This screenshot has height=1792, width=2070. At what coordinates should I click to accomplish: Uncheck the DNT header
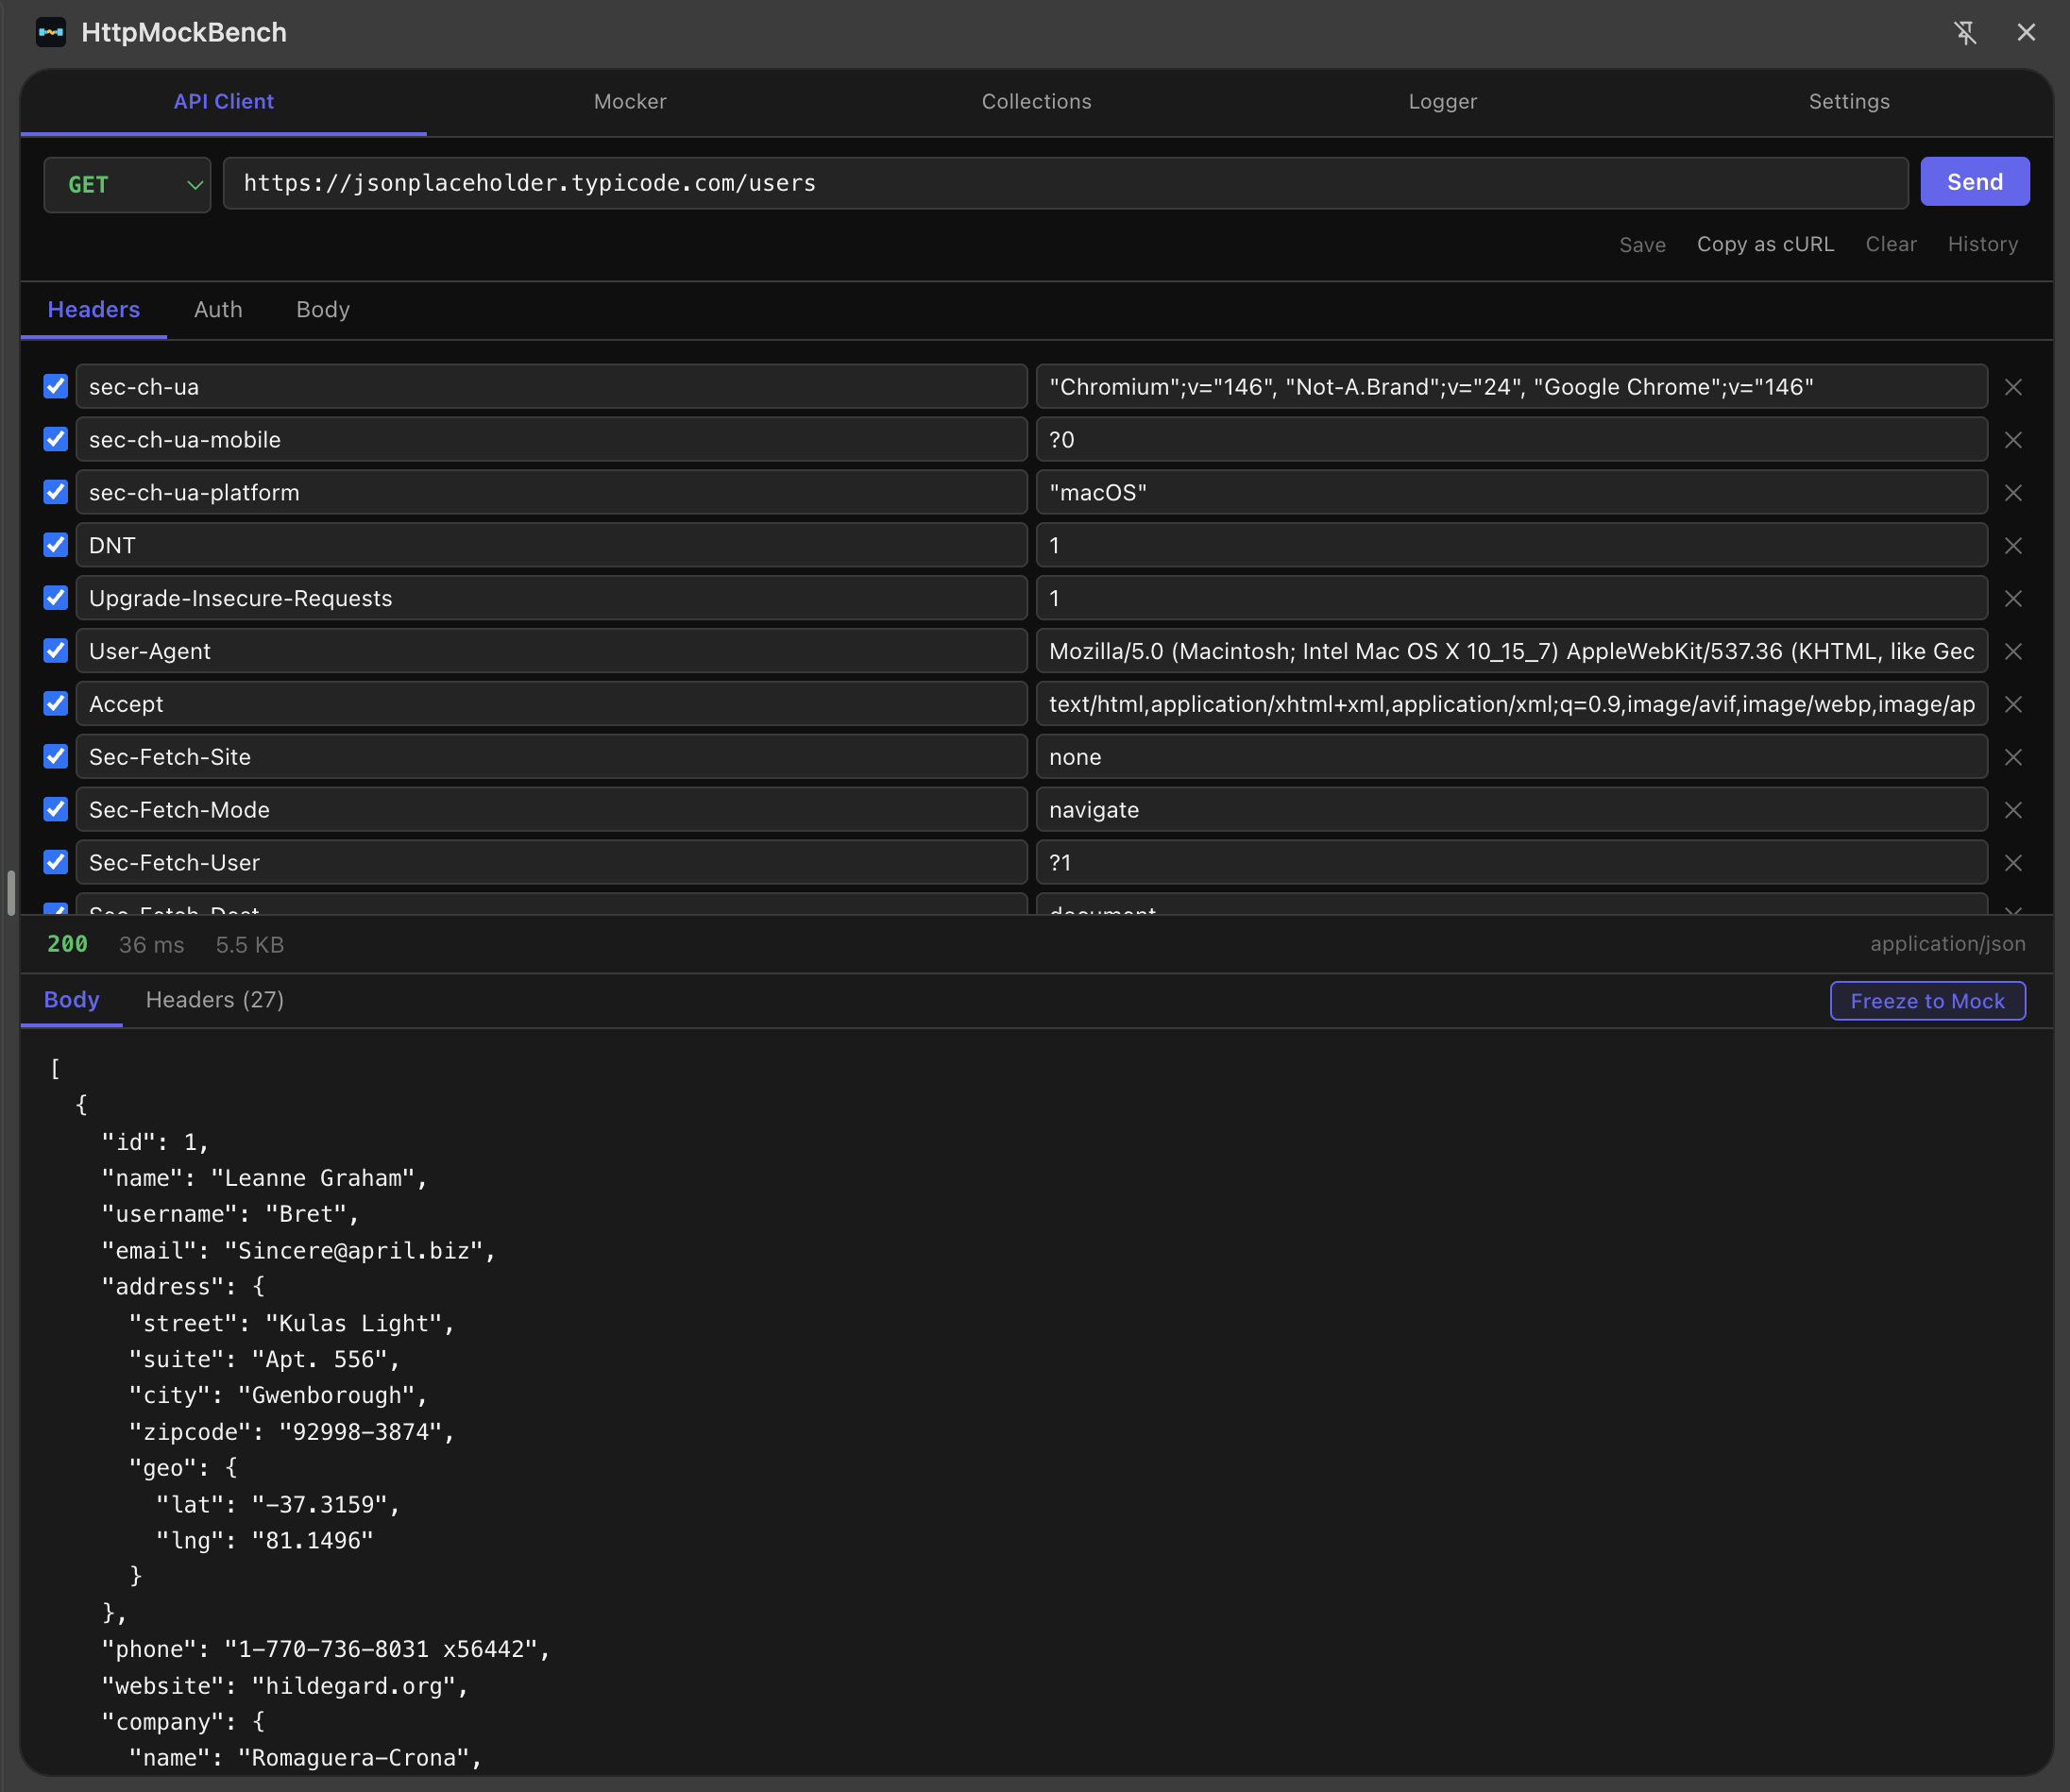(56, 545)
